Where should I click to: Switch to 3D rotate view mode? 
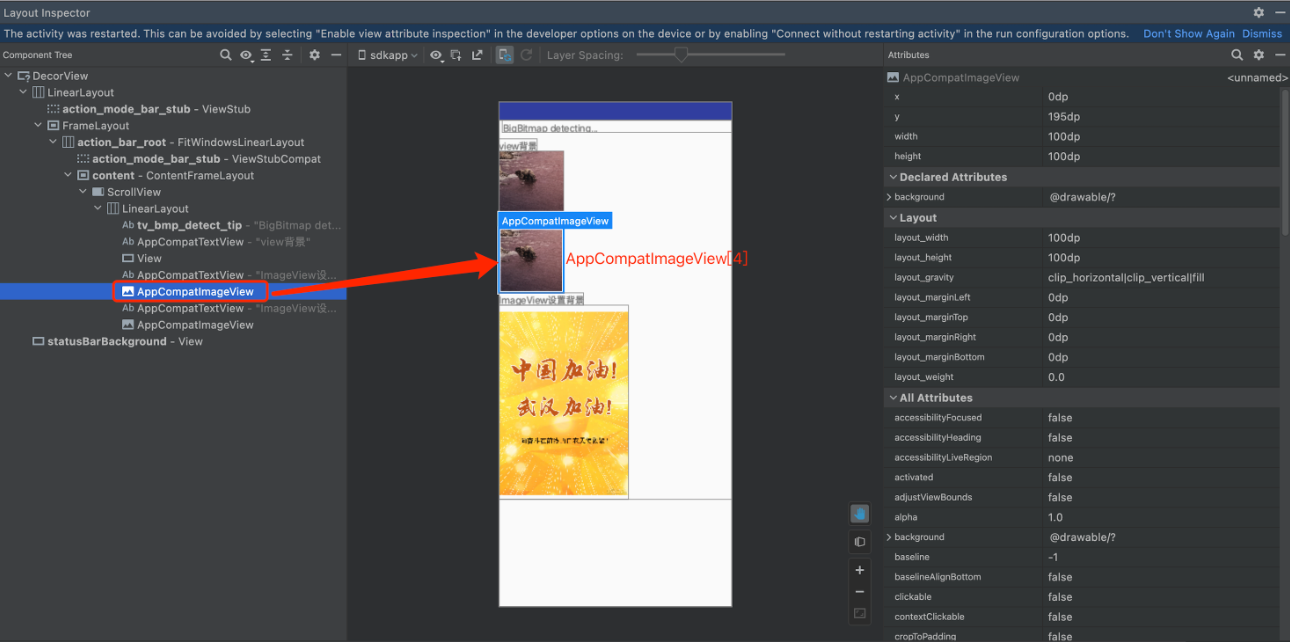[x=859, y=542]
